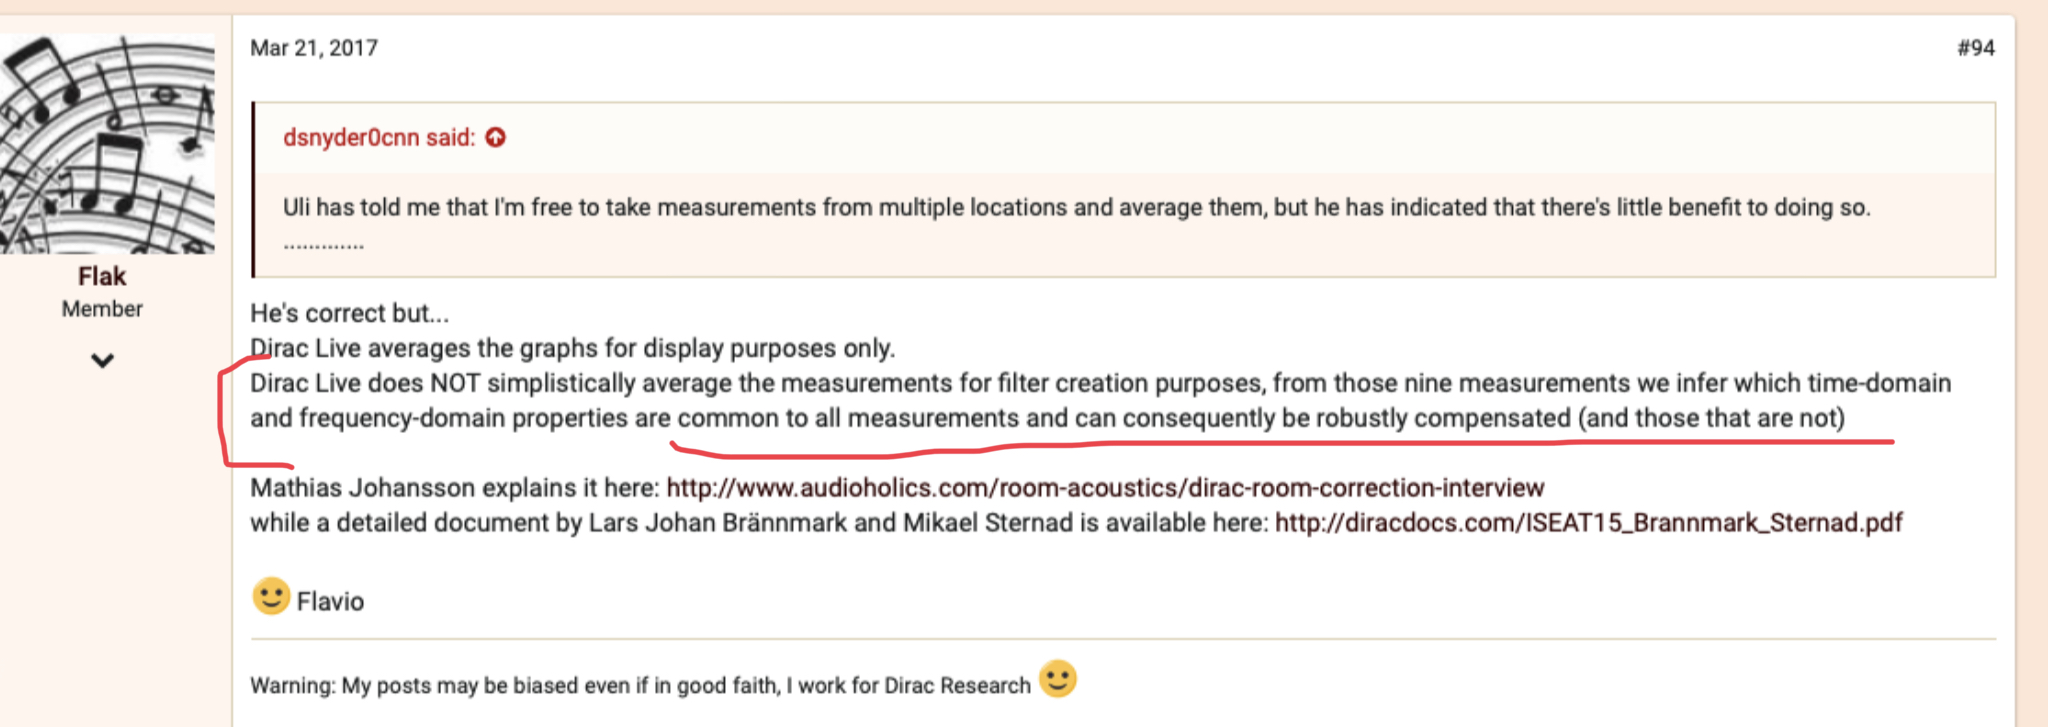
Task: Open Flak's music-notes avatar image
Action: (106, 144)
